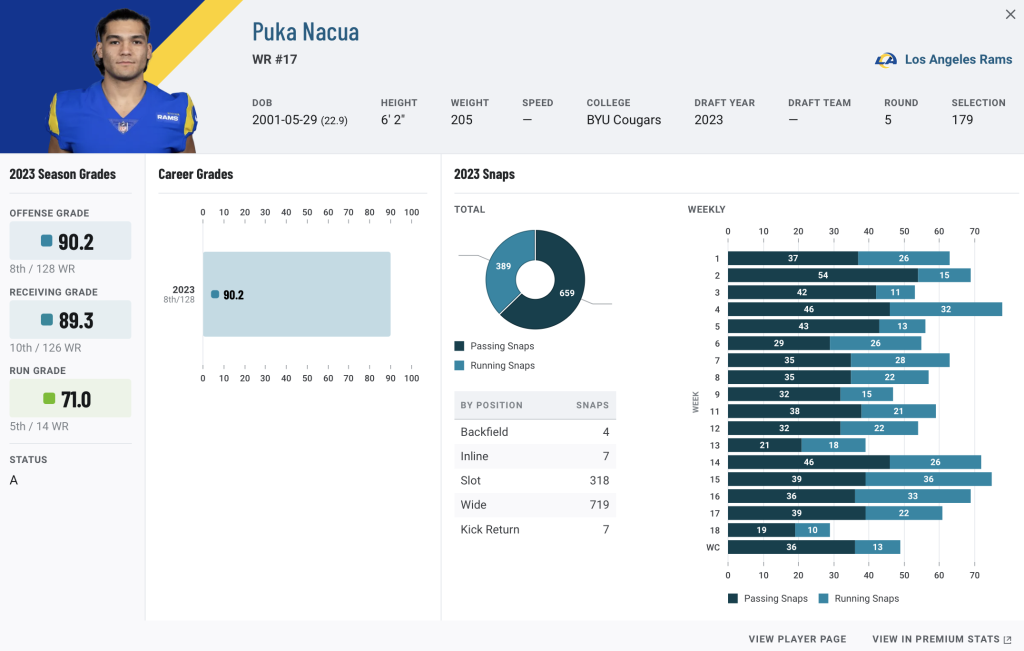Viewport: 1024px width, 651px height.
Task: Click the Run Grade 71.0 box
Action: click(70, 398)
